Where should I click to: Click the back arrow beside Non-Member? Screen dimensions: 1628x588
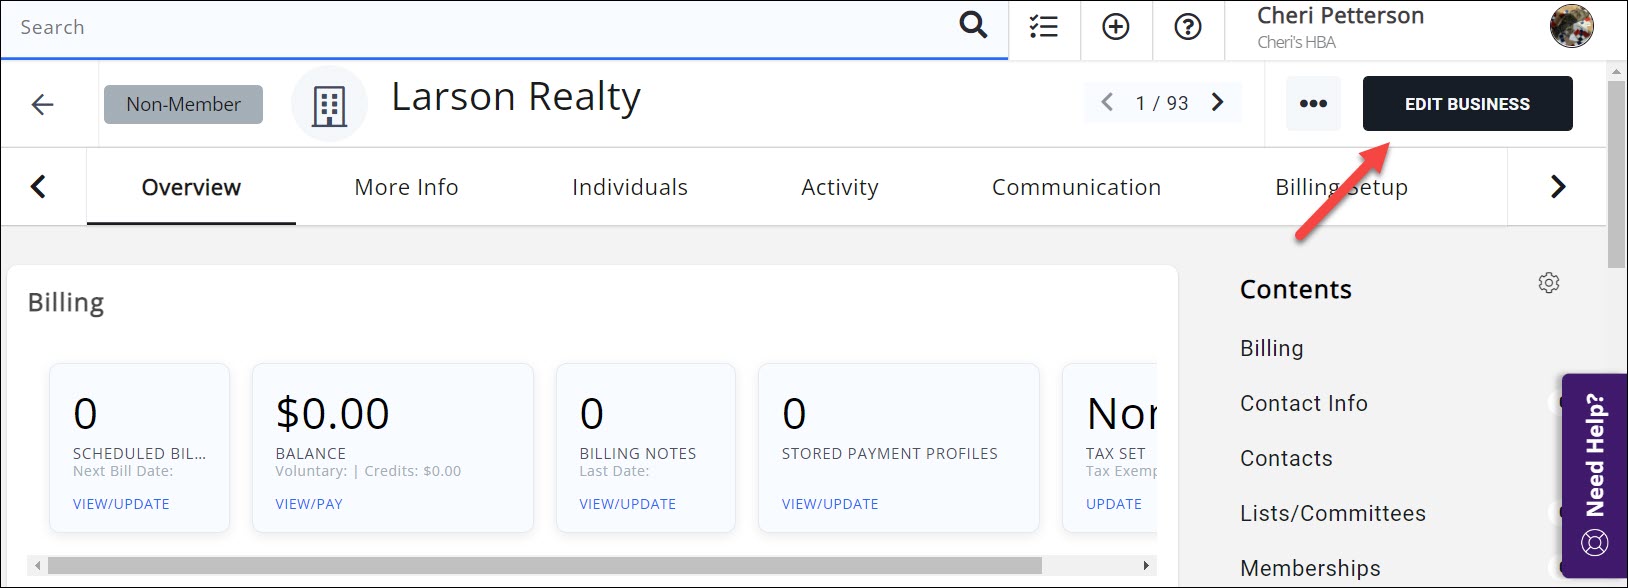42,104
